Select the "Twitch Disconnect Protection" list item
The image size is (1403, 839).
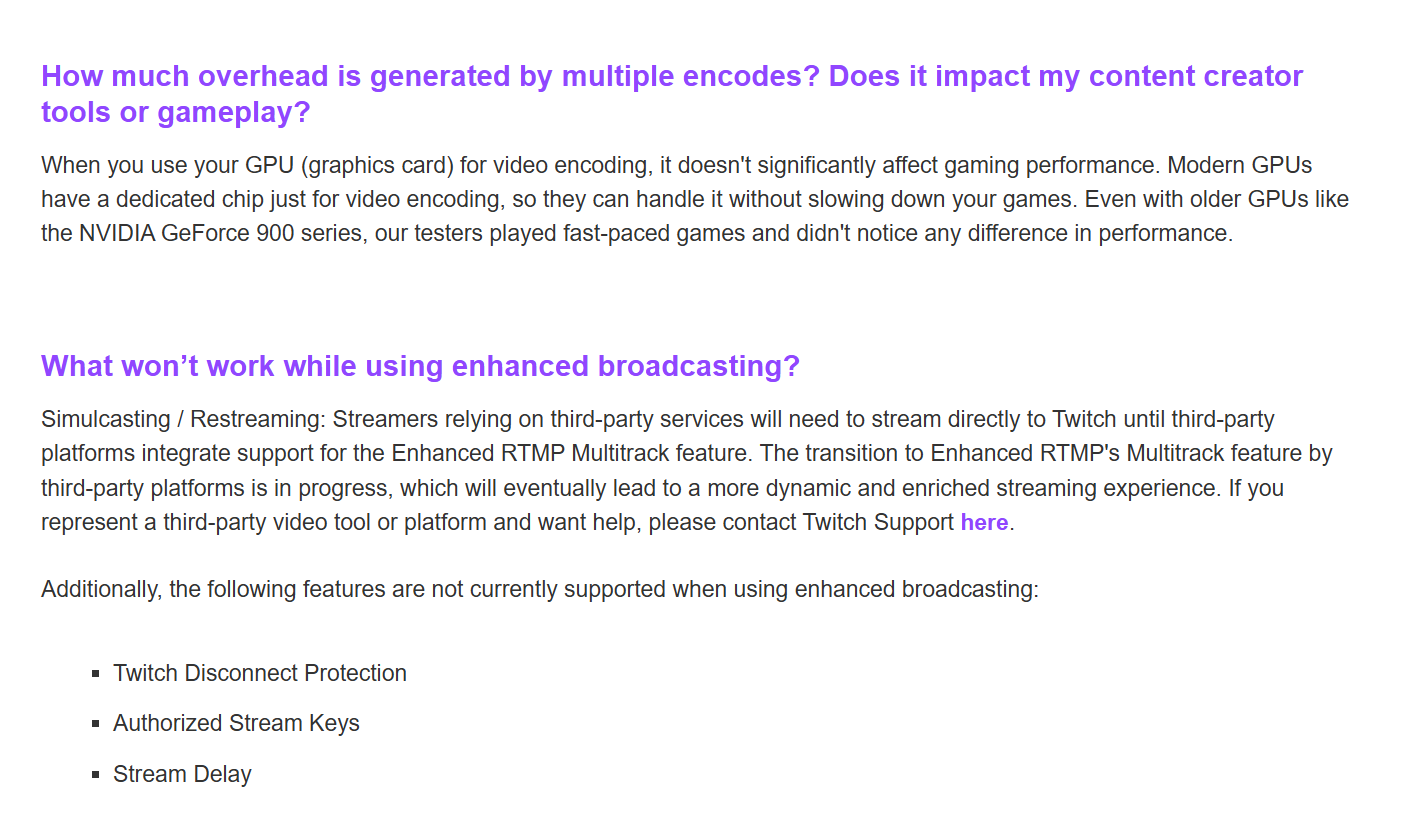259,673
